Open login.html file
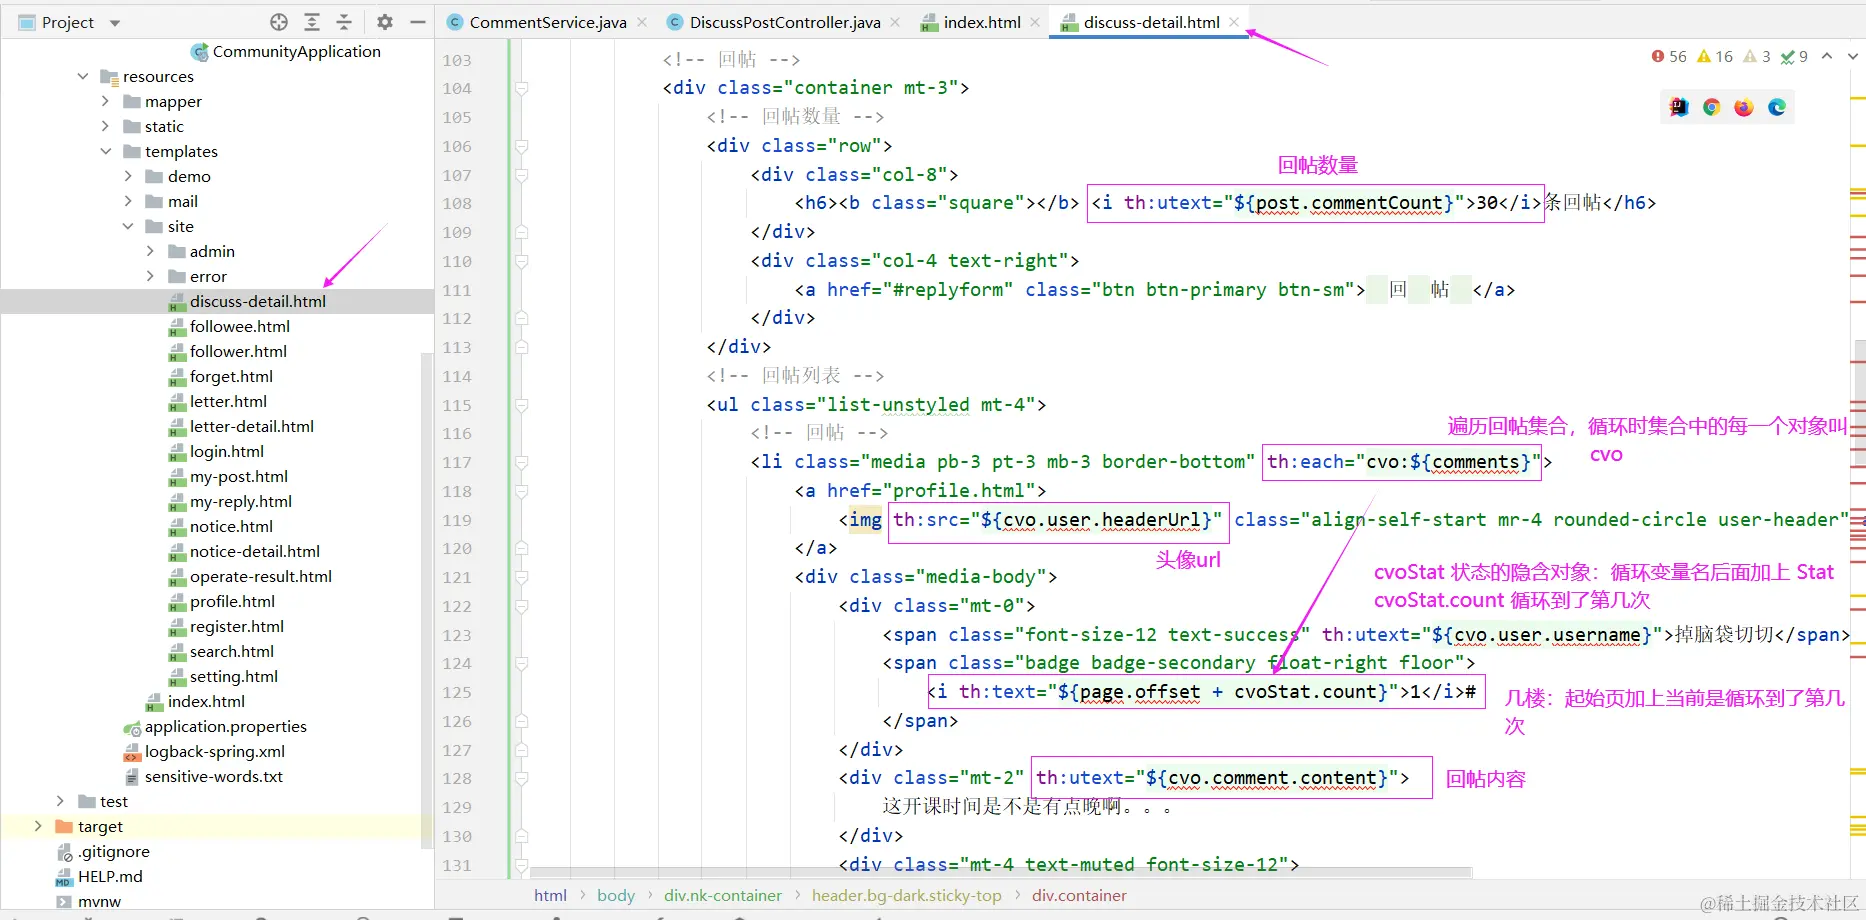 click(226, 451)
